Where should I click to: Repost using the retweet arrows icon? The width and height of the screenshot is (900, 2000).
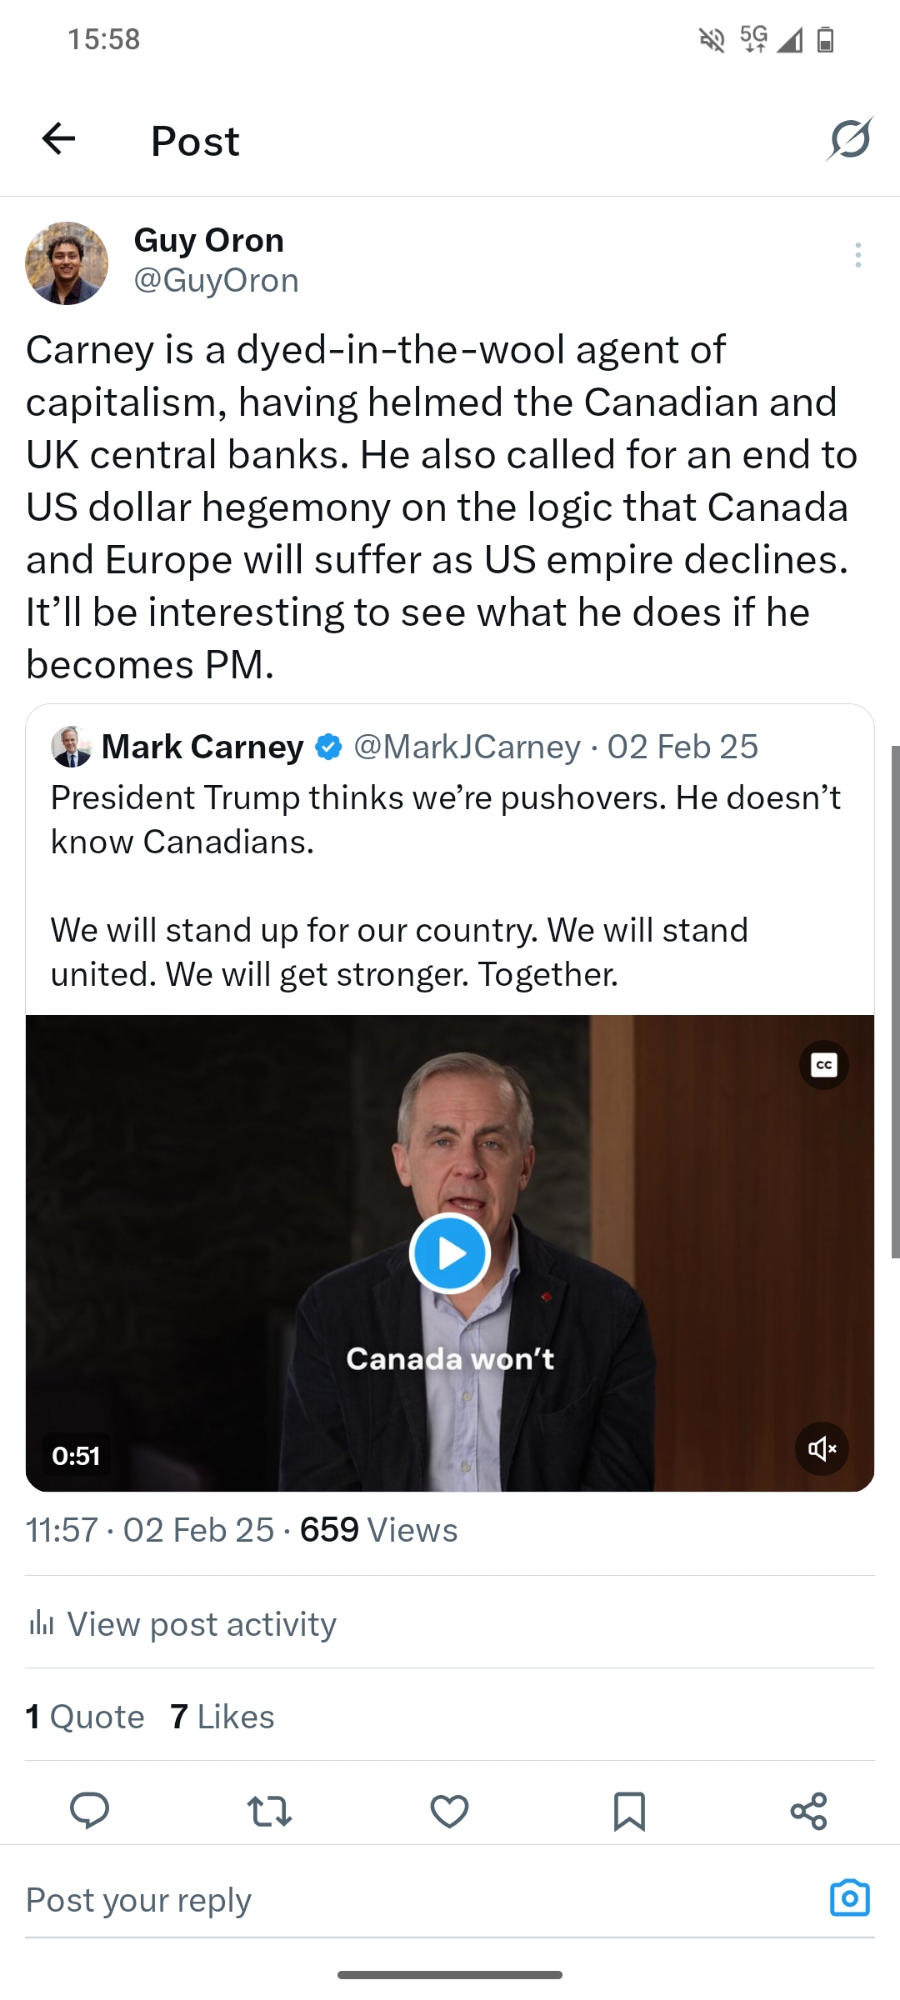click(x=269, y=1811)
